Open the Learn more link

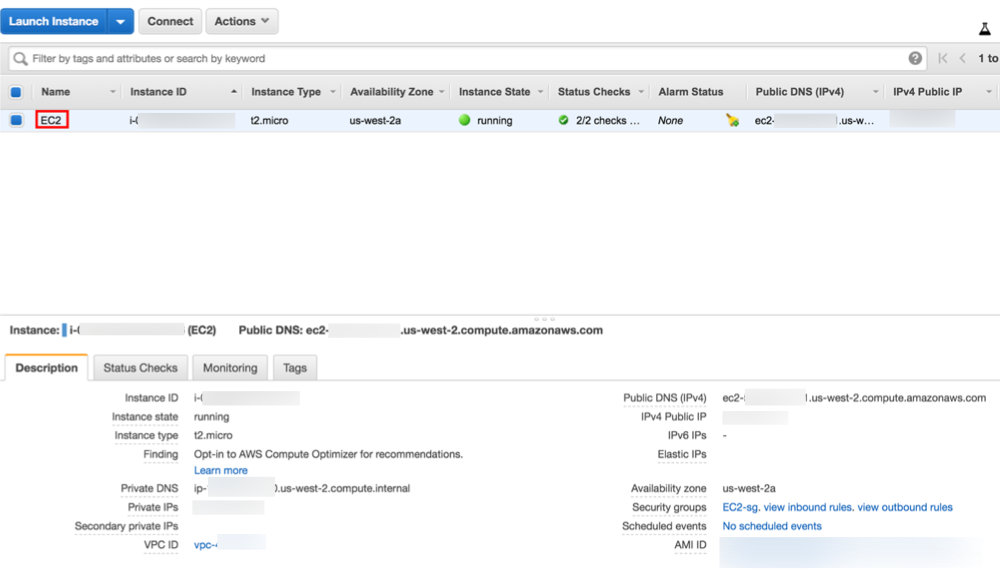coord(221,471)
